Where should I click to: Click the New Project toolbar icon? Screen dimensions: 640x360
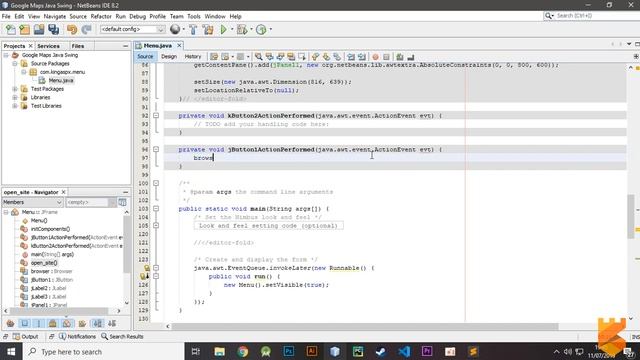pyautogui.click(x=24, y=29)
